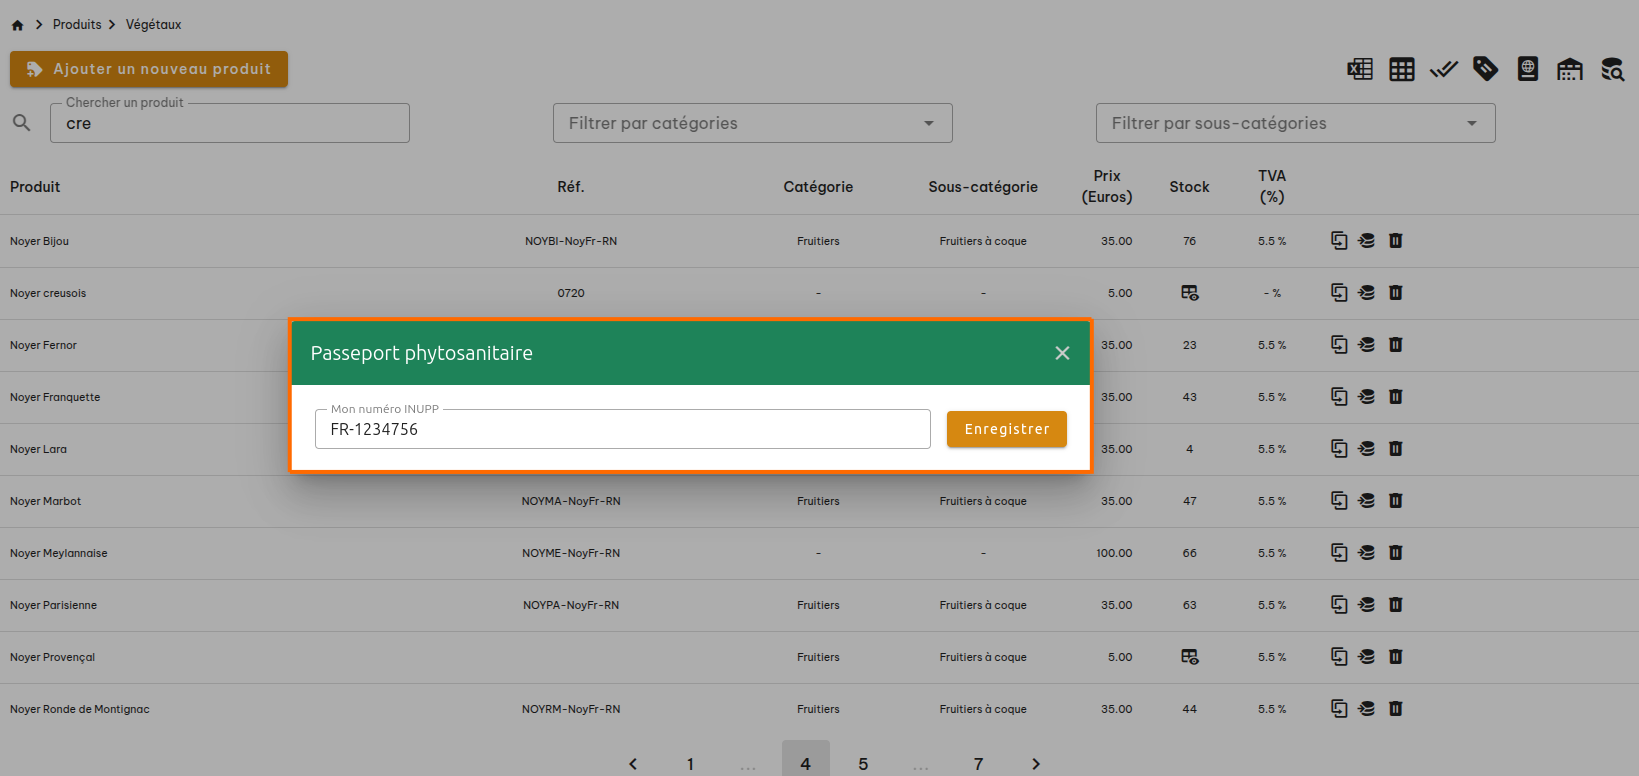Go to pagination page 5

[x=863, y=764]
